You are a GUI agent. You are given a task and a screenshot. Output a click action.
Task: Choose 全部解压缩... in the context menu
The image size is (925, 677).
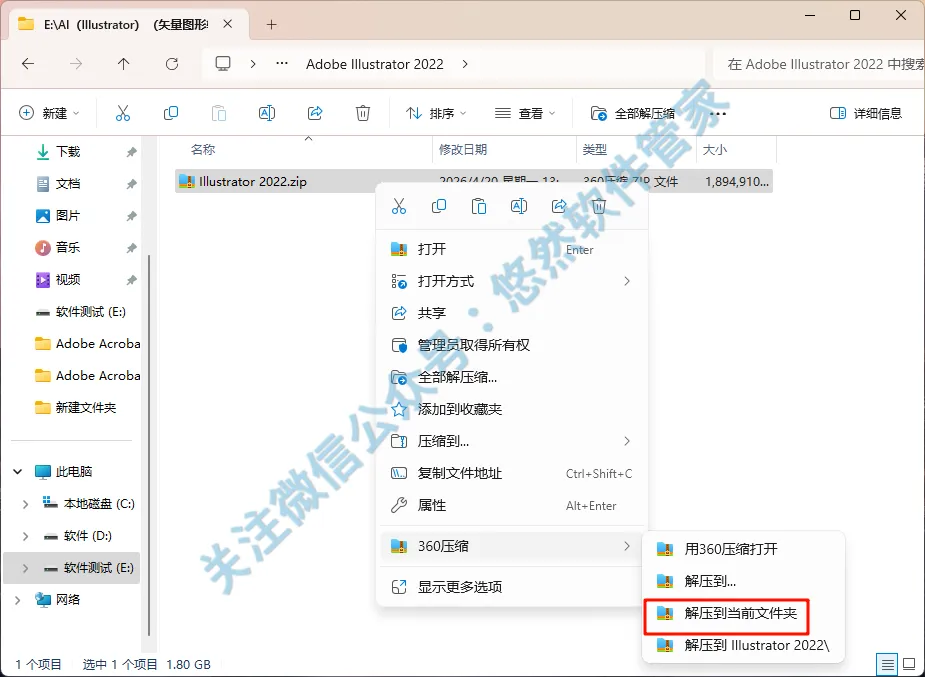click(512, 377)
